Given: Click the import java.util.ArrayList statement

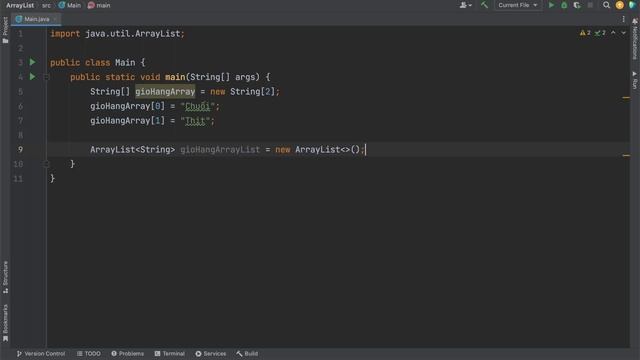Looking at the screenshot, I should coord(118,34).
